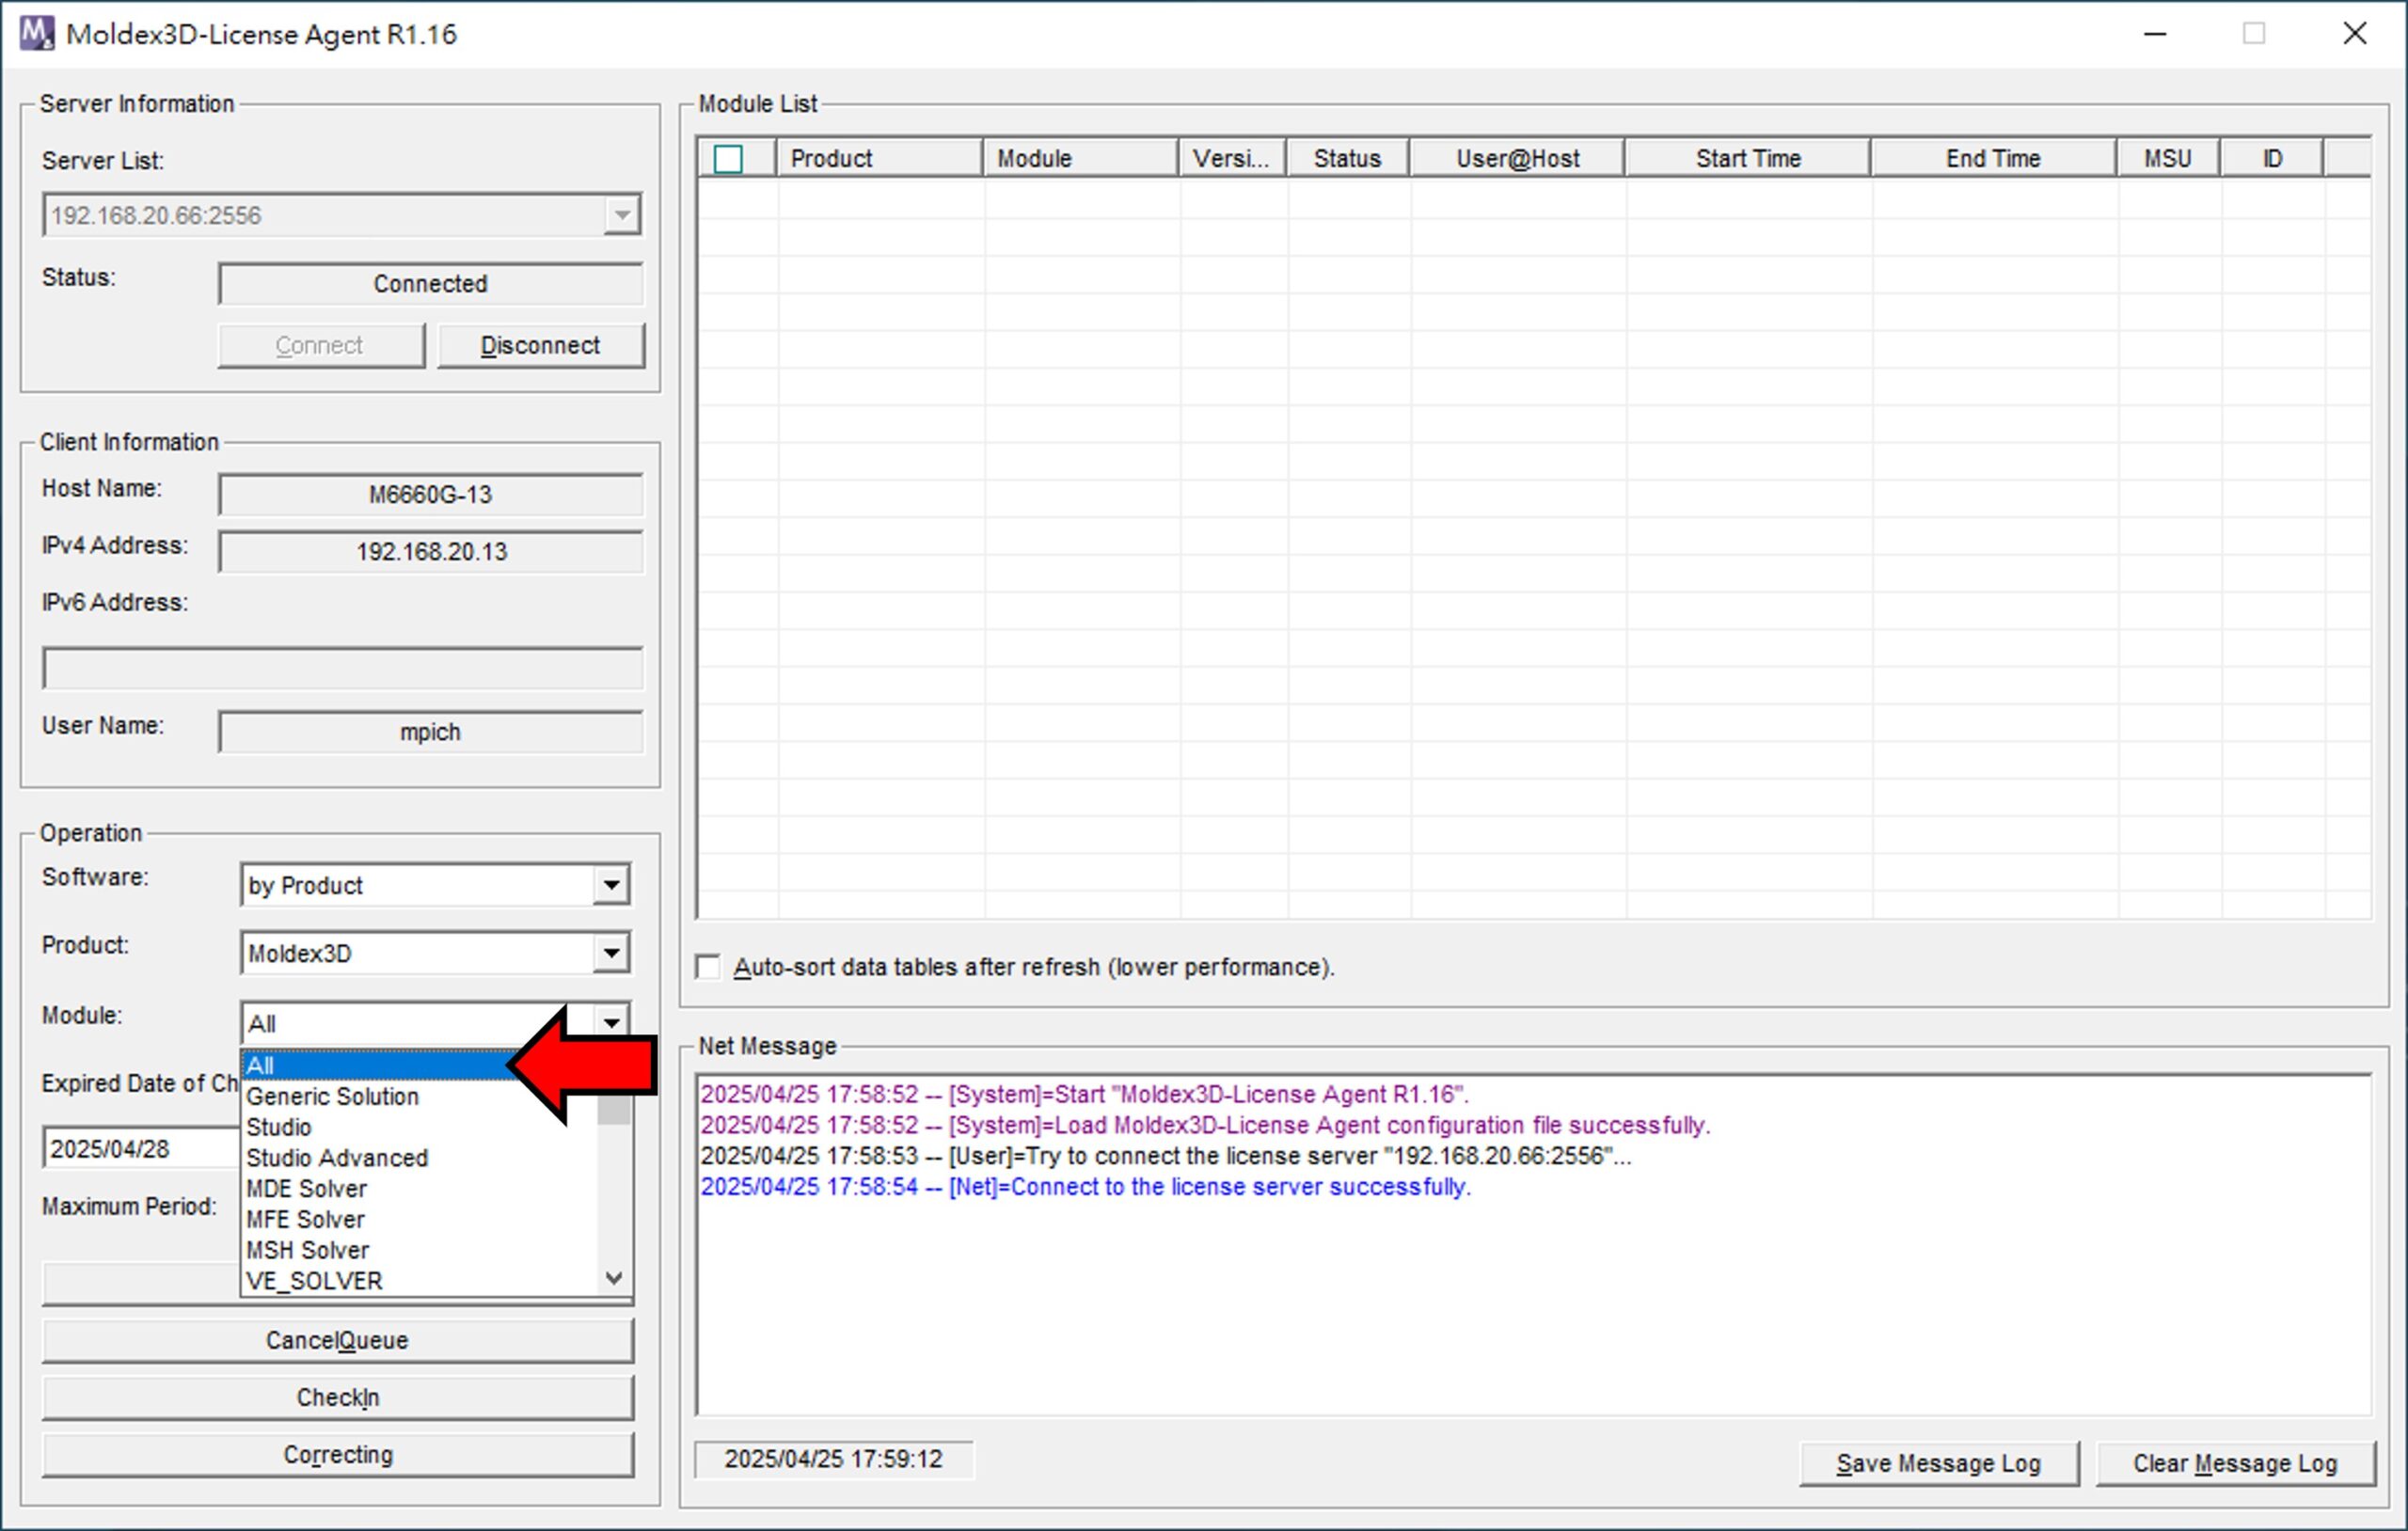Click the Versi... column header
The image size is (2408, 1531).
1232,158
